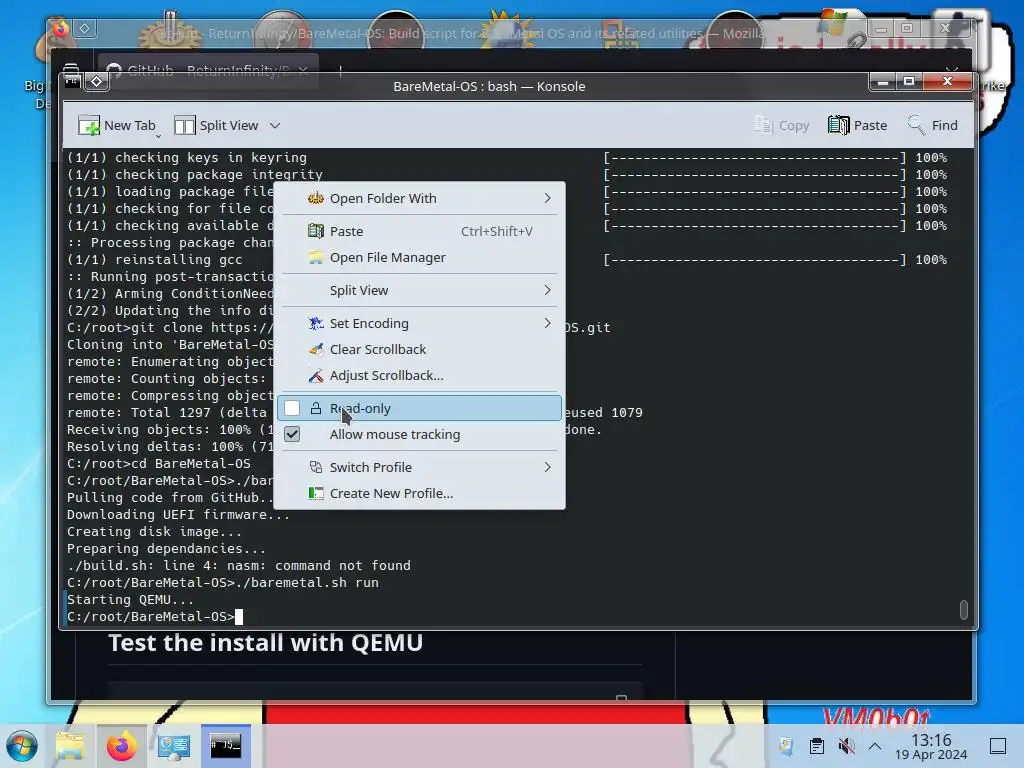Select the Konsole terminal taskbar entry
Image resolution: width=1024 pixels, height=768 pixels.
click(x=226, y=745)
